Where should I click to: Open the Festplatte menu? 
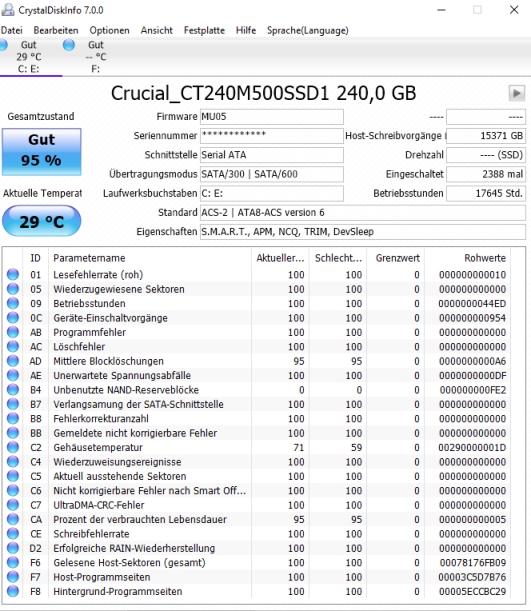pos(204,30)
